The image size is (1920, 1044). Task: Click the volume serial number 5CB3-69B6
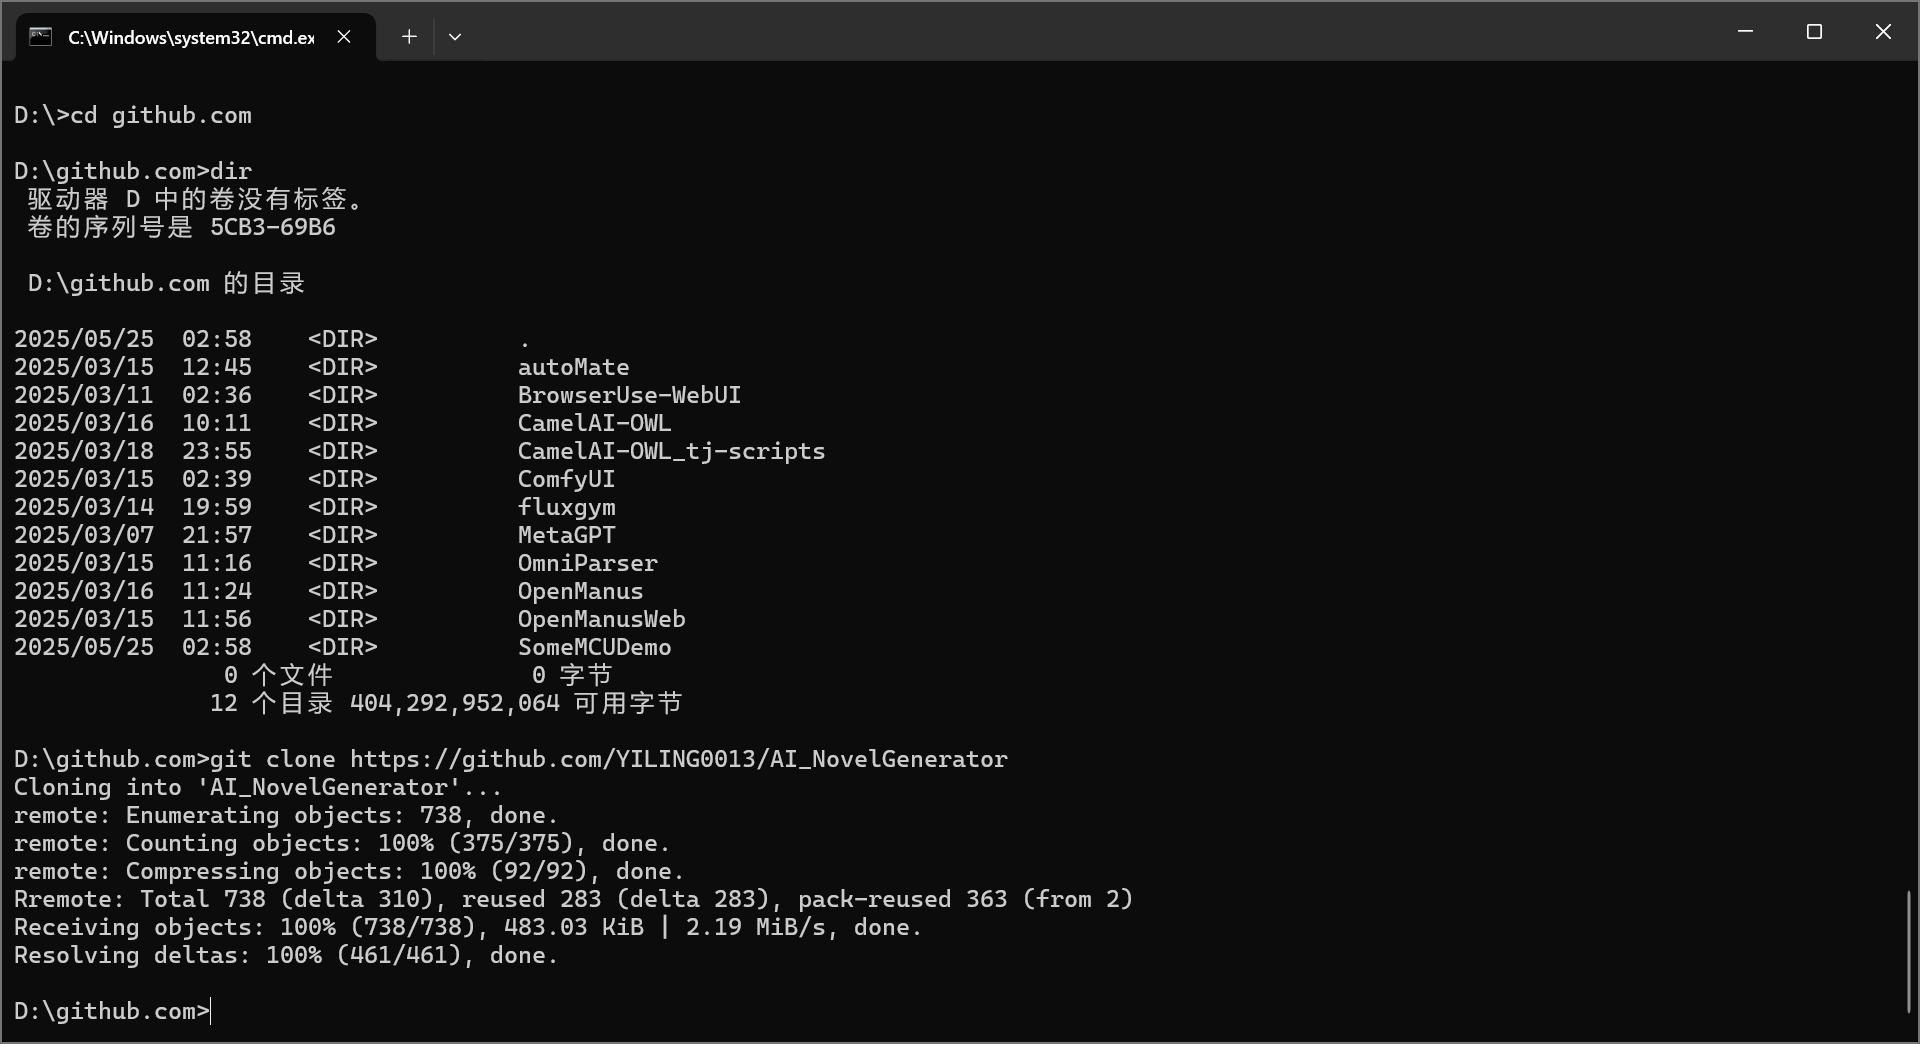pyautogui.click(x=273, y=227)
